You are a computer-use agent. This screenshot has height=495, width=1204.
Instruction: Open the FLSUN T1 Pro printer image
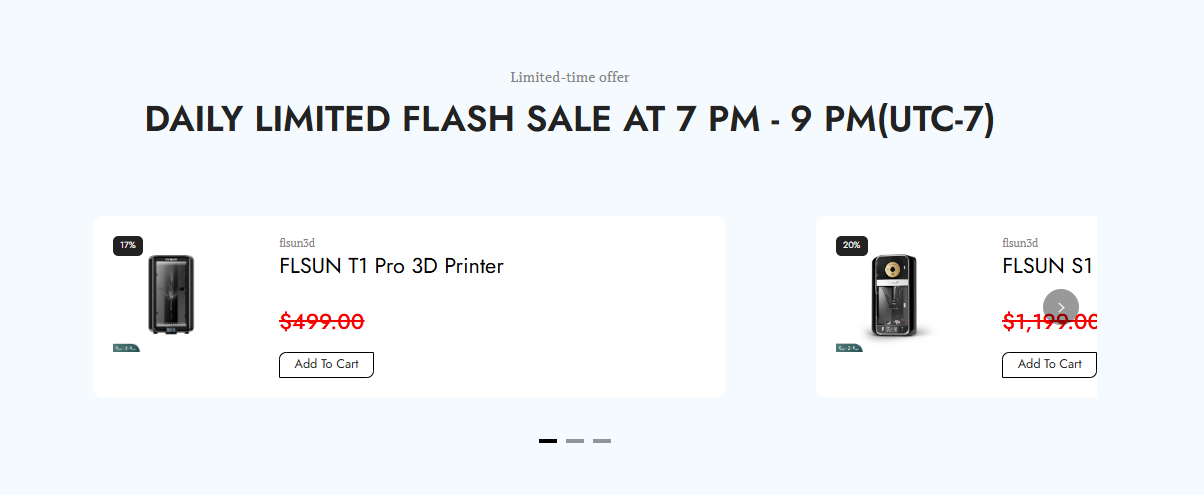pos(171,294)
